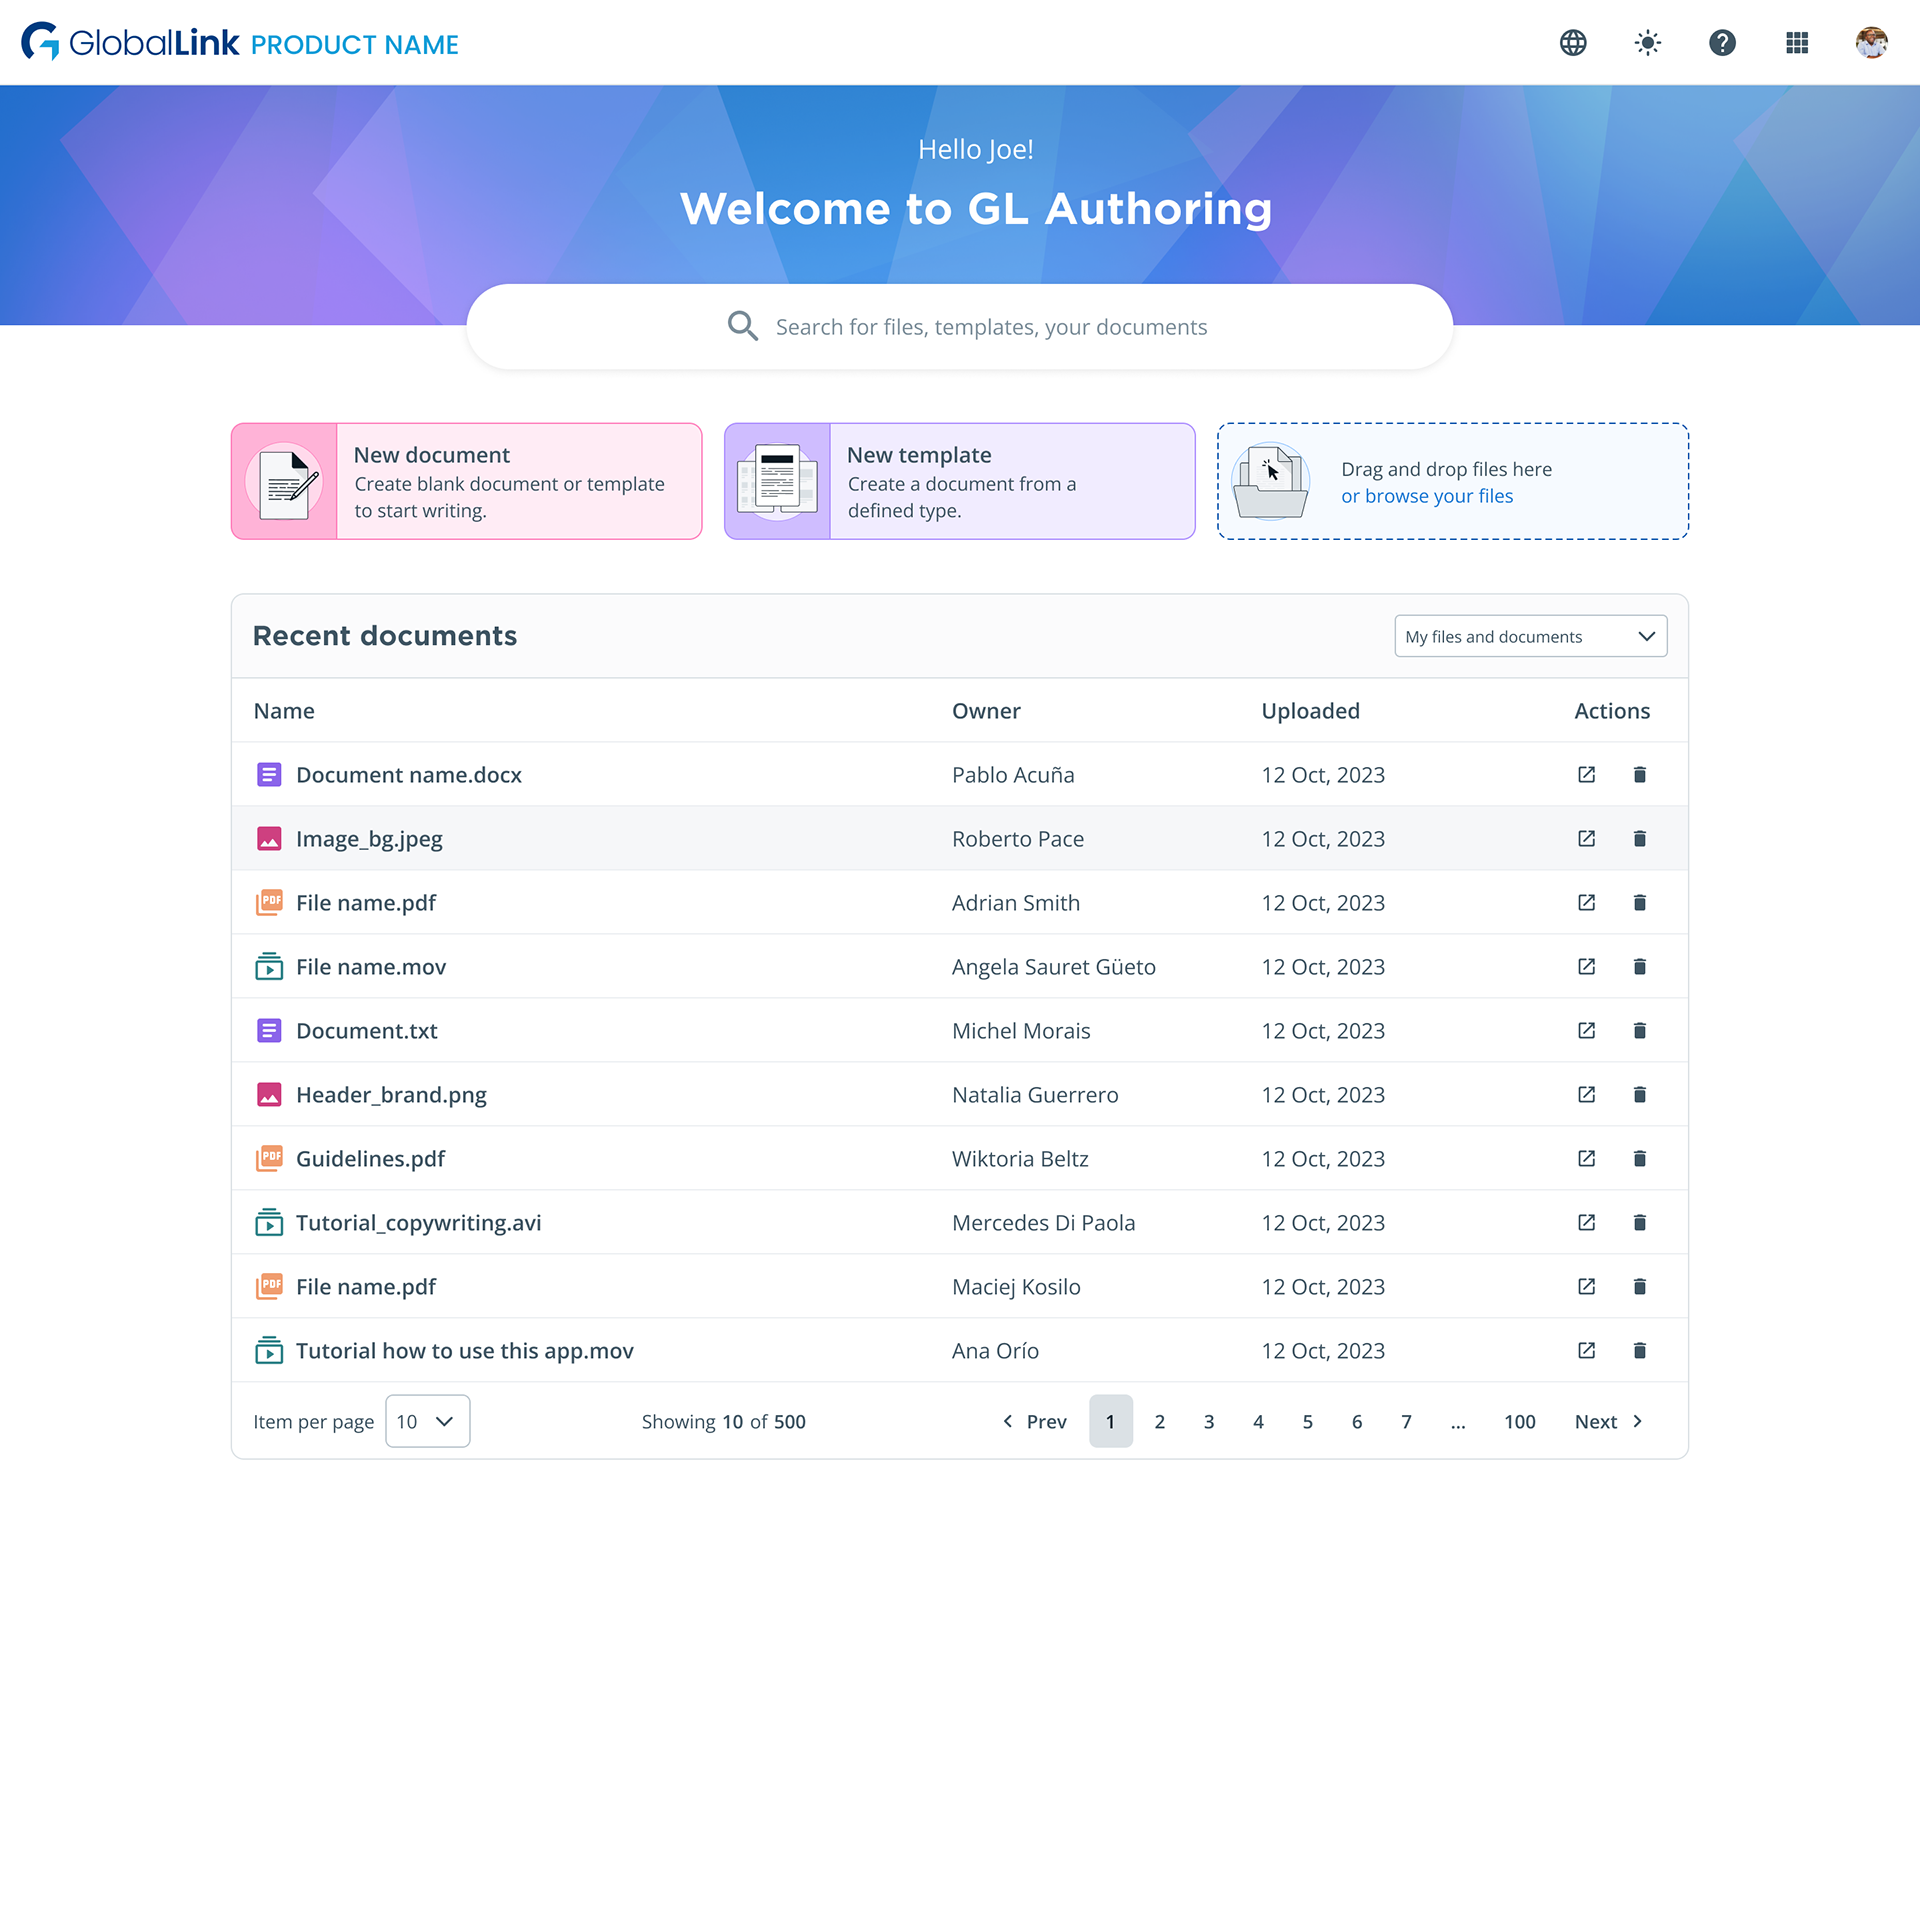Select Document name.docx file name

point(409,774)
